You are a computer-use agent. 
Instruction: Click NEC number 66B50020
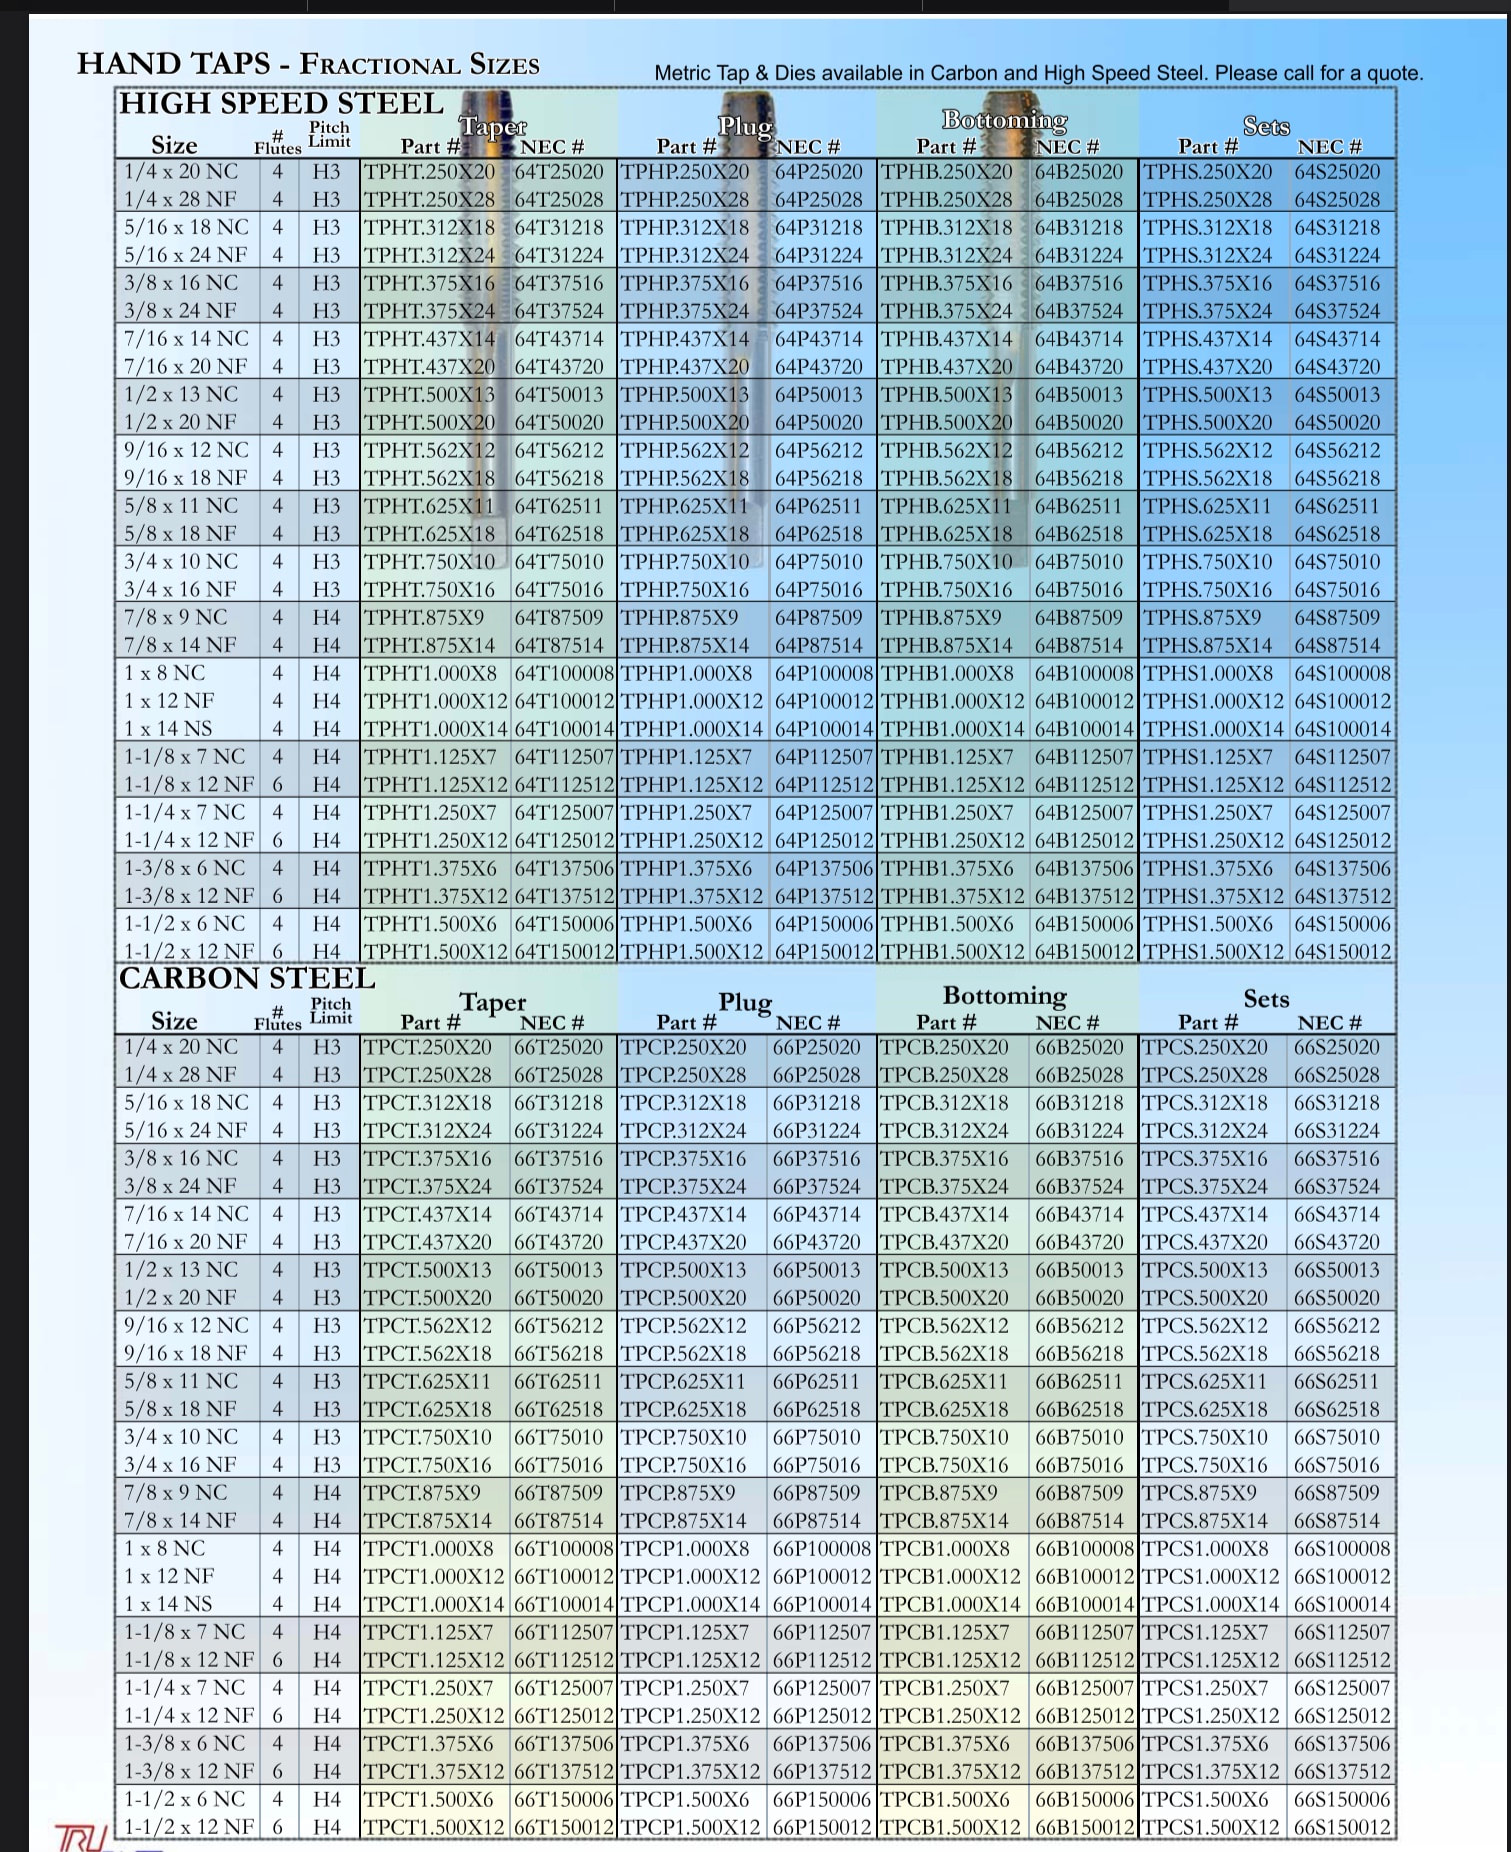(1079, 1298)
